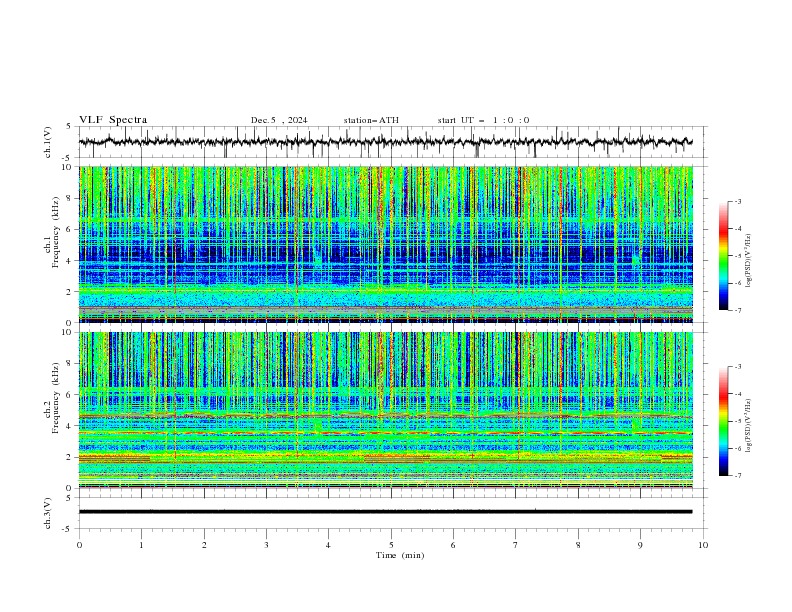Viewport: 792px width, 612px height.
Task: Click ch.1 frequency axis tick 2
Action: pyautogui.click(x=70, y=292)
